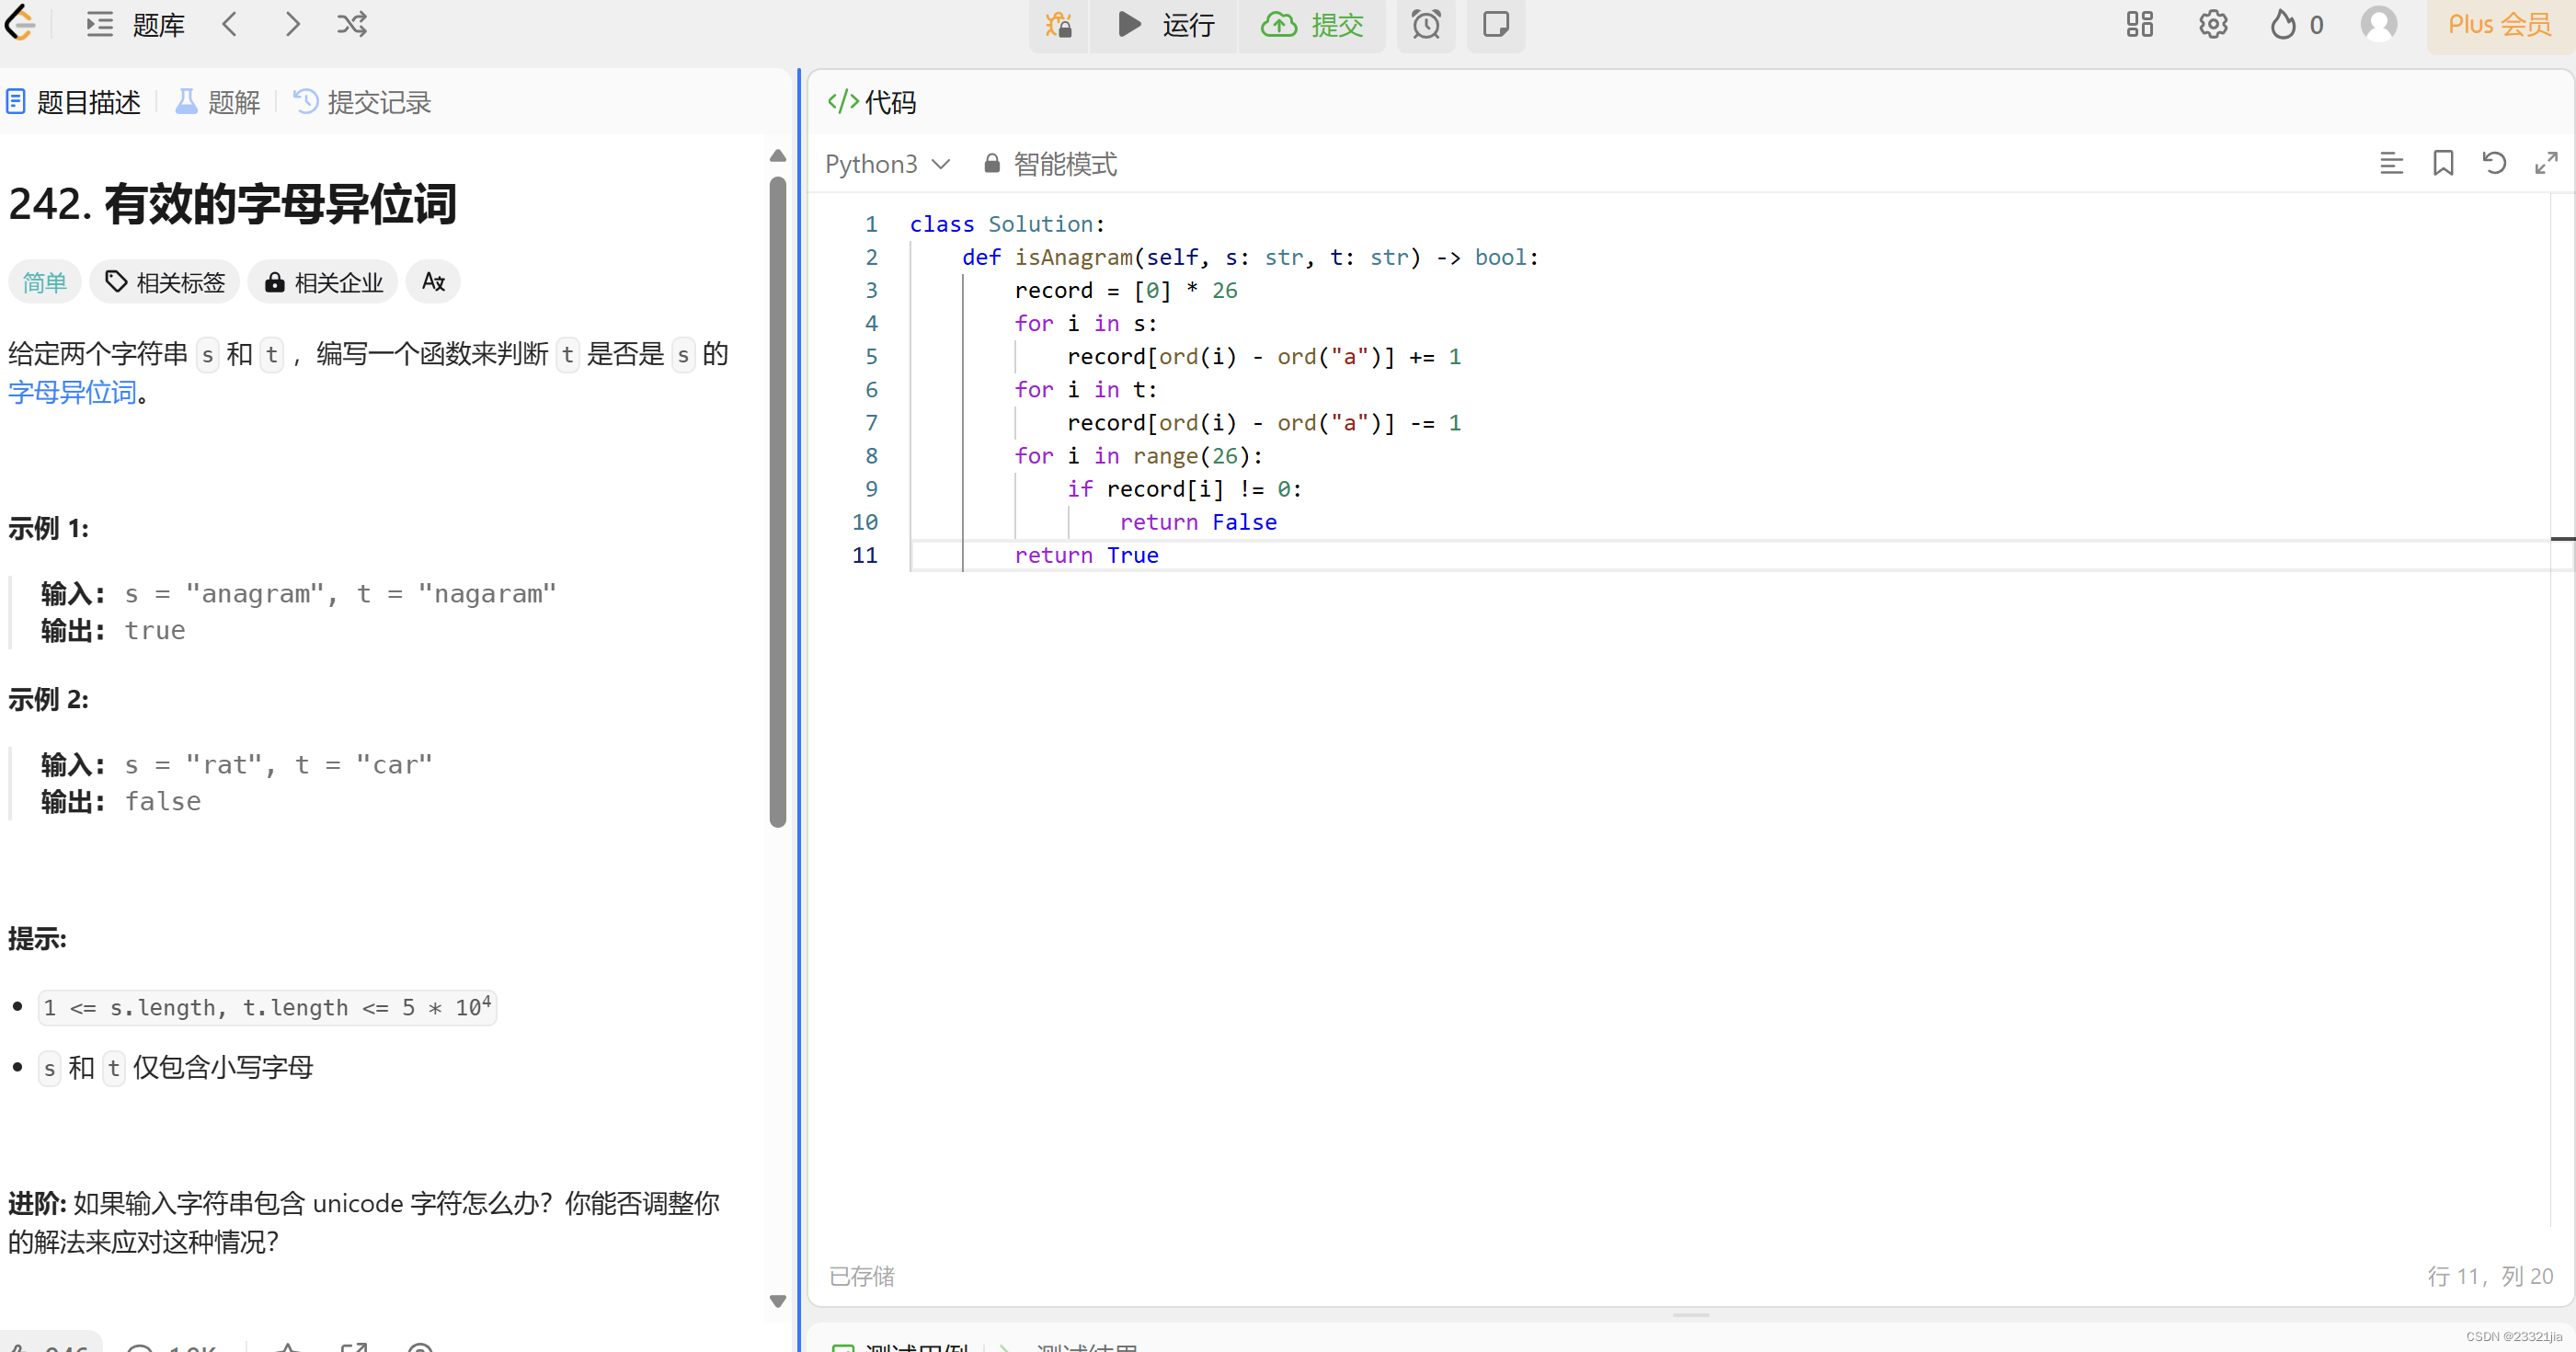Pick a random problem shuffle icon
Screen dimensions: 2576x1352
tap(352, 24)
